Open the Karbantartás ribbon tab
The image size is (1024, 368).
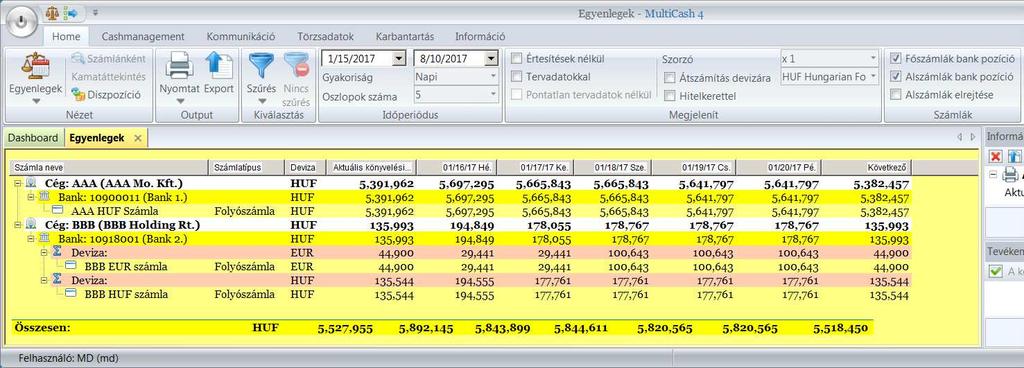[405, 37]
